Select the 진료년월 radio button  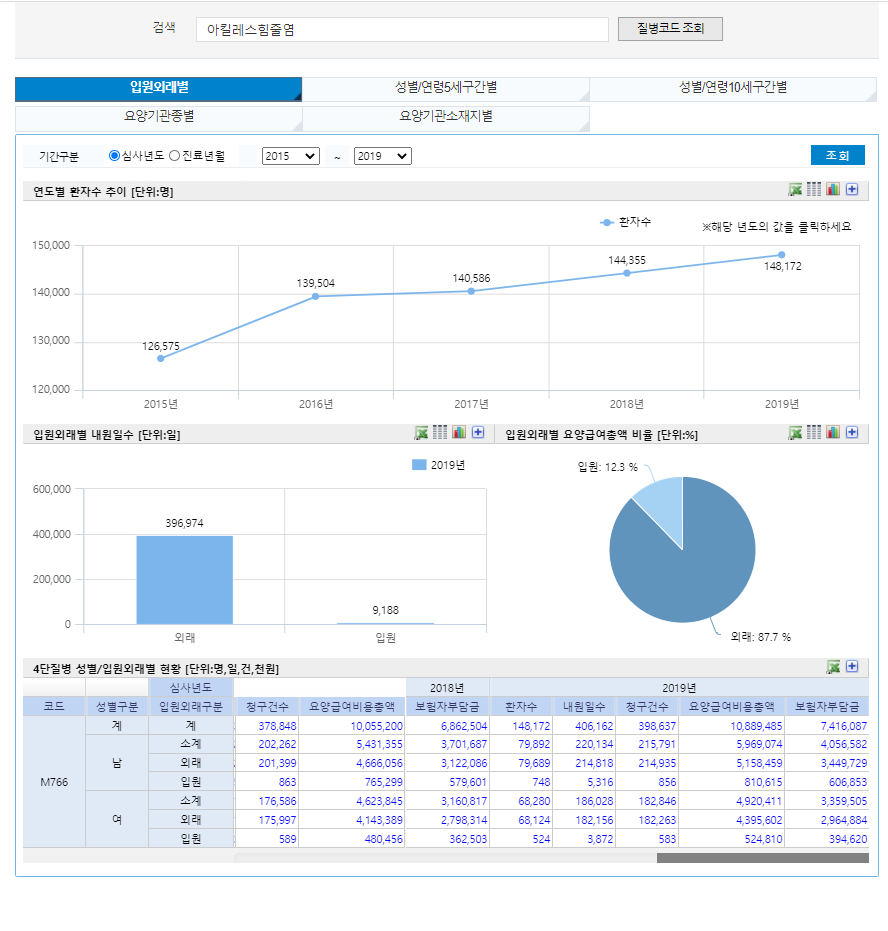pos(175,156)
